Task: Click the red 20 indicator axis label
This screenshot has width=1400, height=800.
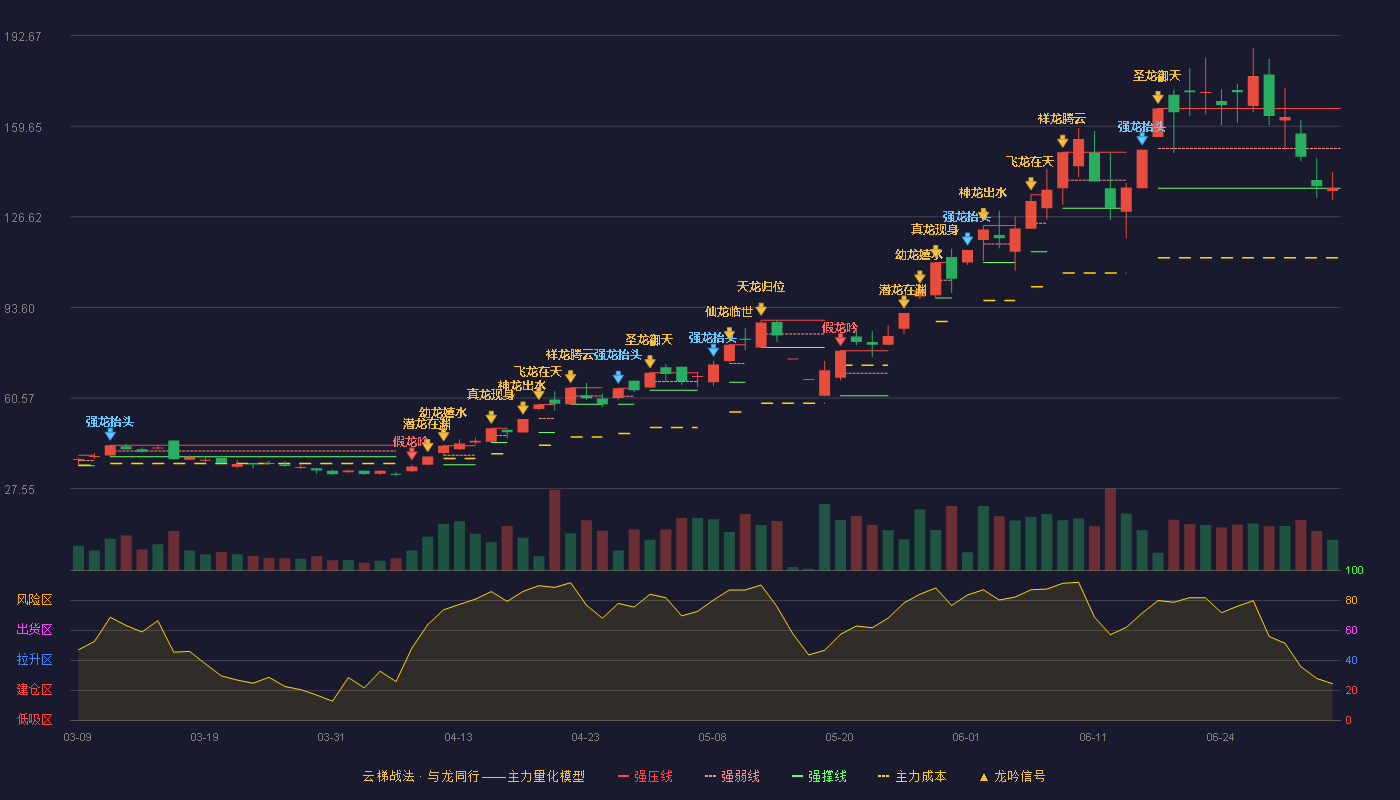Action: point(1351,690)
